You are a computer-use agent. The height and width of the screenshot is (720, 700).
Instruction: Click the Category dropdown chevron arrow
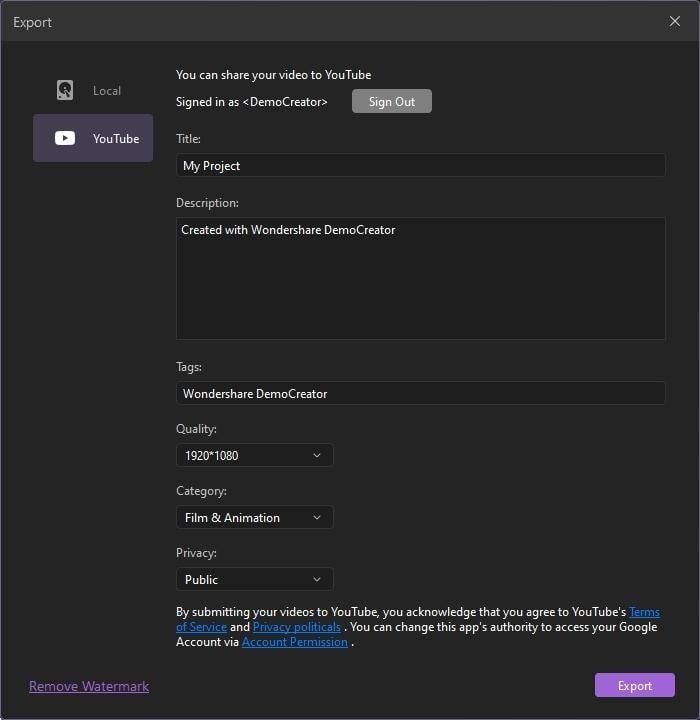tap(317, 518)
